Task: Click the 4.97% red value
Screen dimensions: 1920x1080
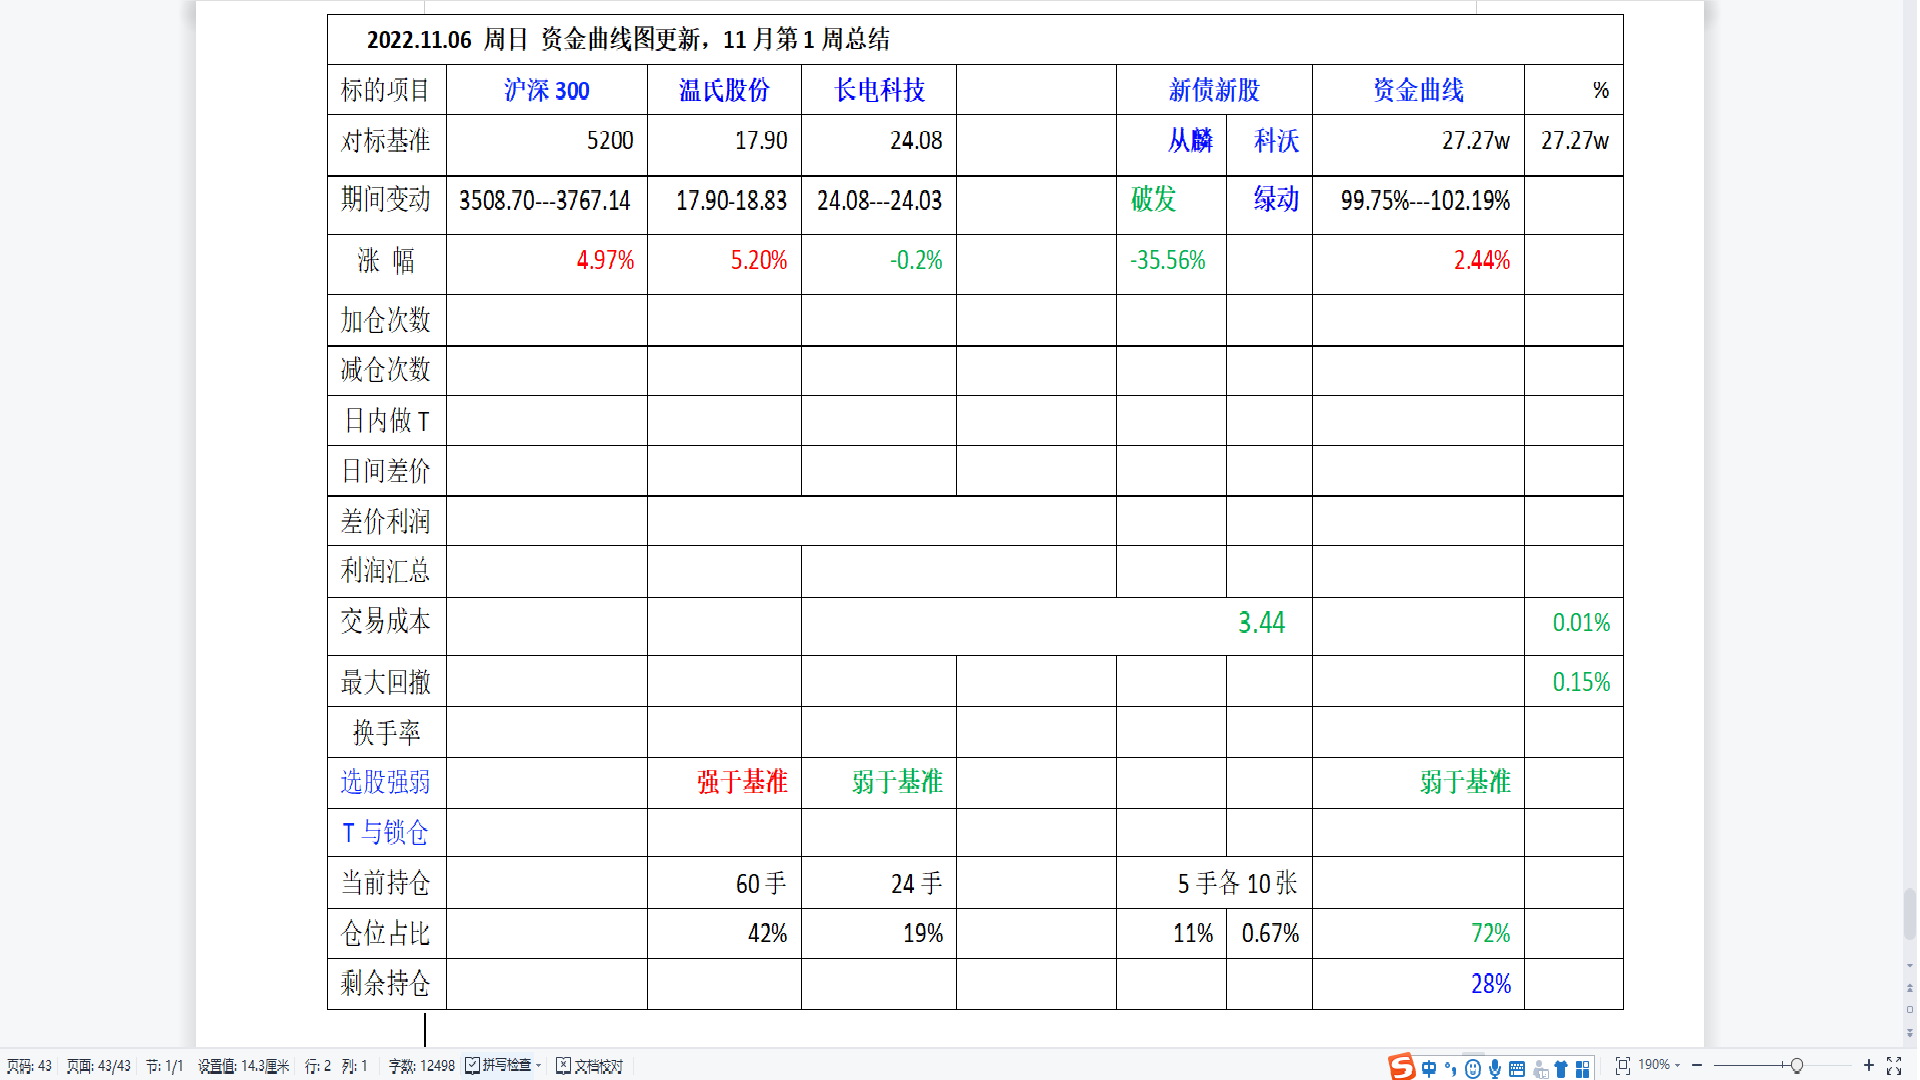Action: coord(605,261)
